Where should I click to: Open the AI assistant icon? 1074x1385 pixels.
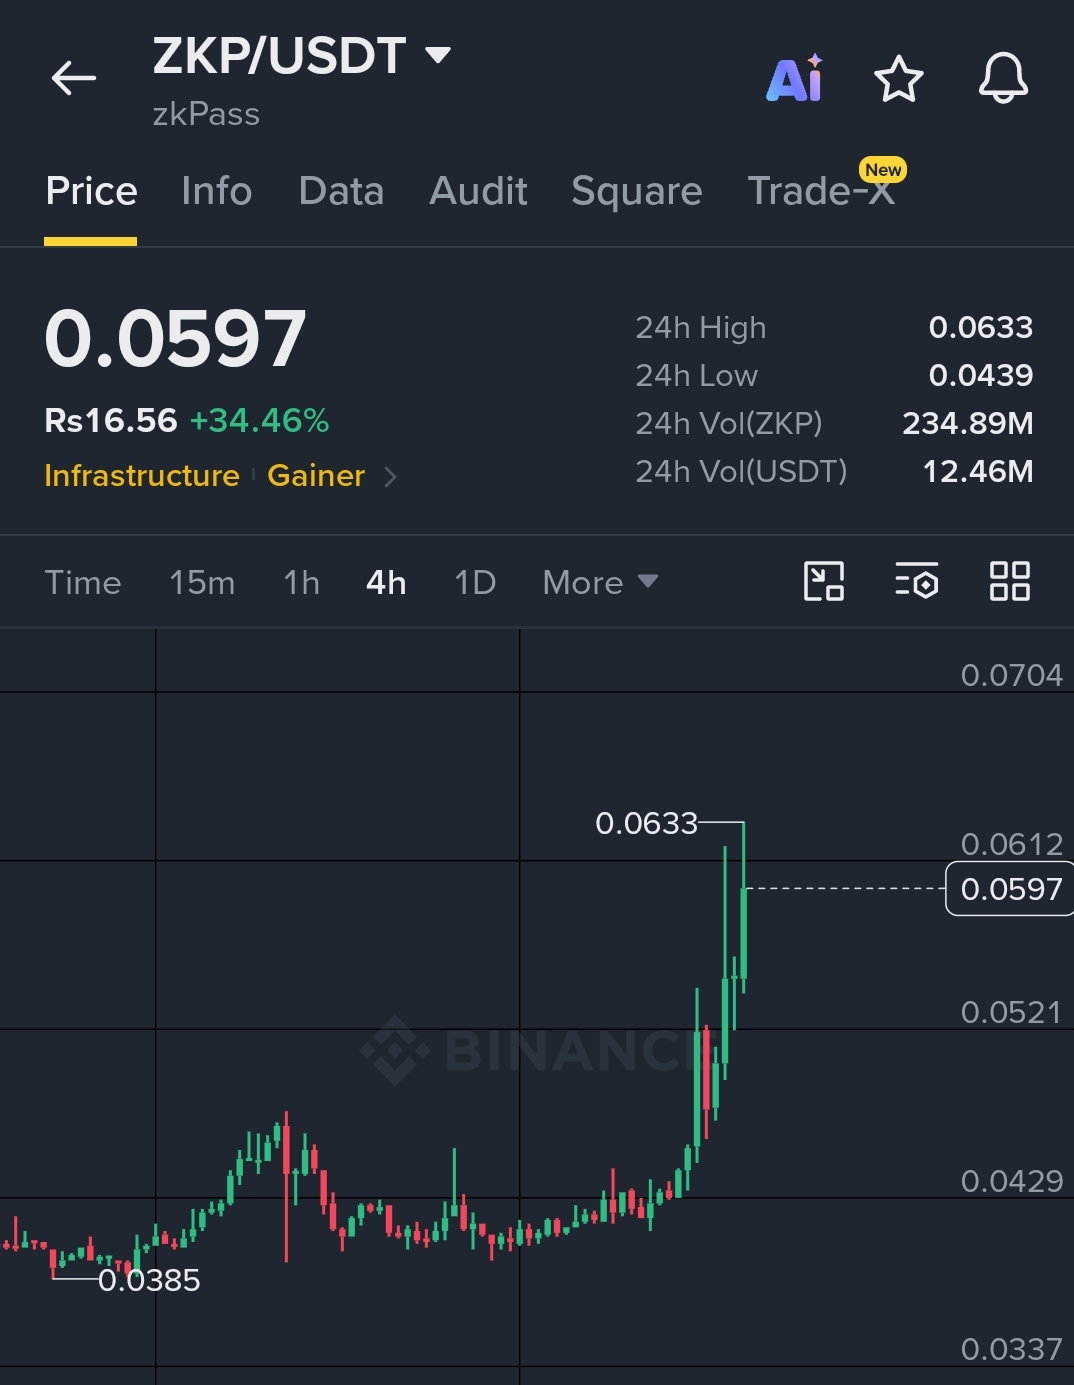pos(795,78)
